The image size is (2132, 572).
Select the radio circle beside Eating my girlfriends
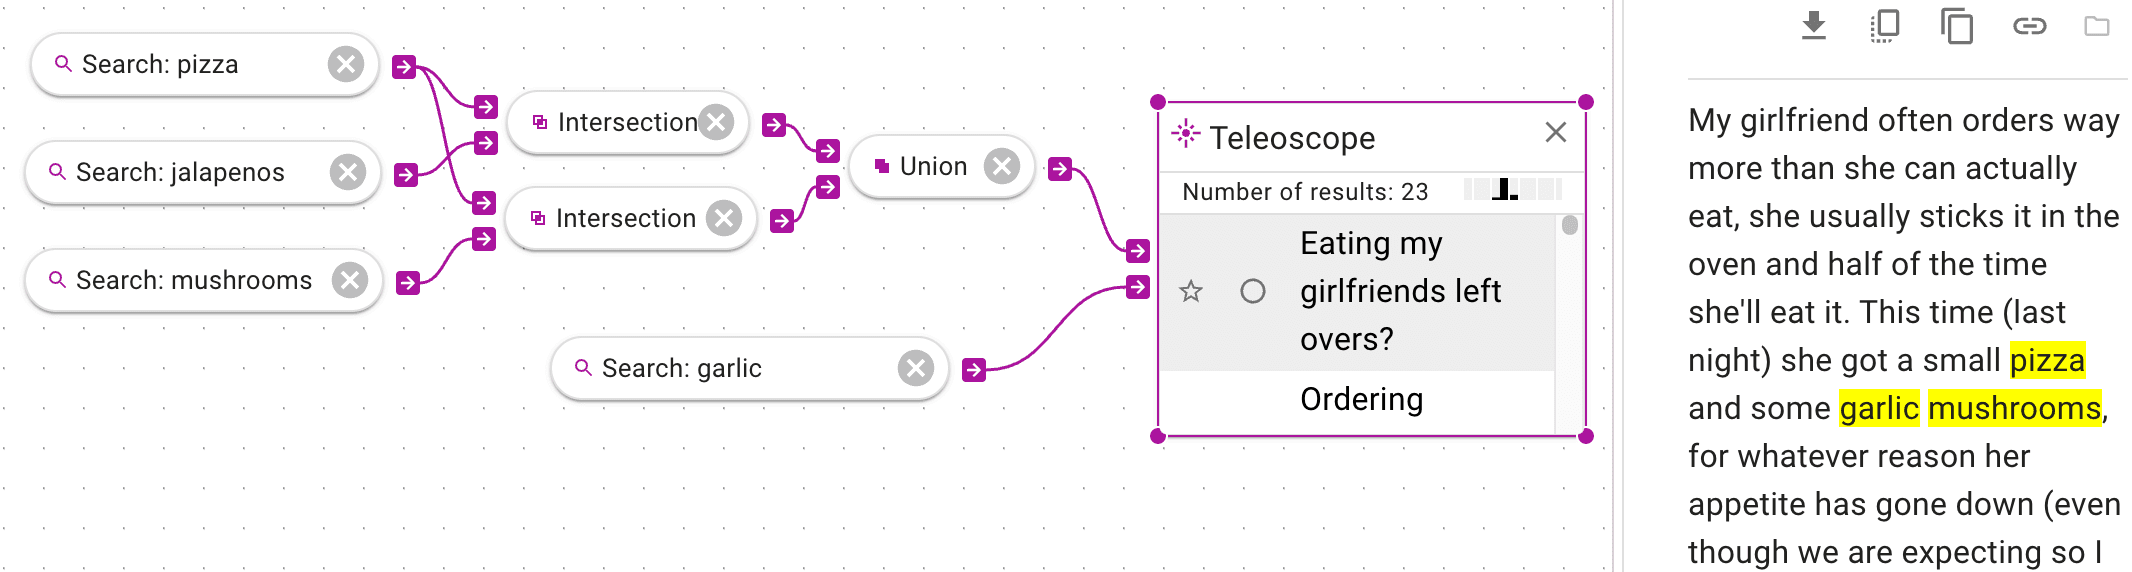point(1253,291)
